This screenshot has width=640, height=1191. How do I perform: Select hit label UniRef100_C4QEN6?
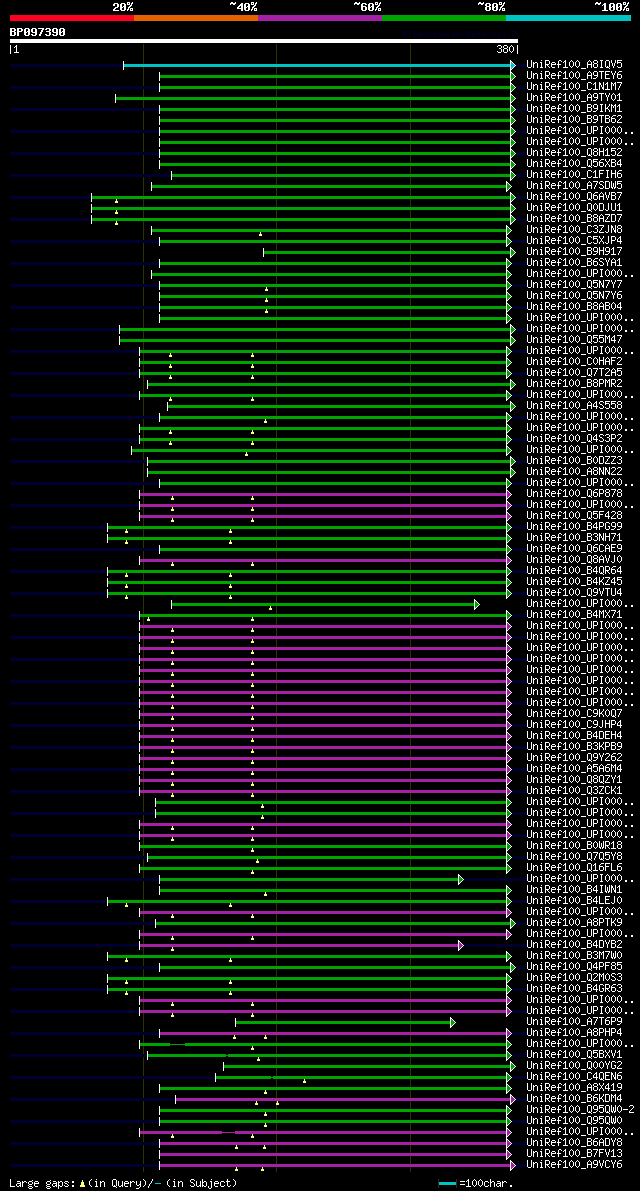[x=574, y=1078]
